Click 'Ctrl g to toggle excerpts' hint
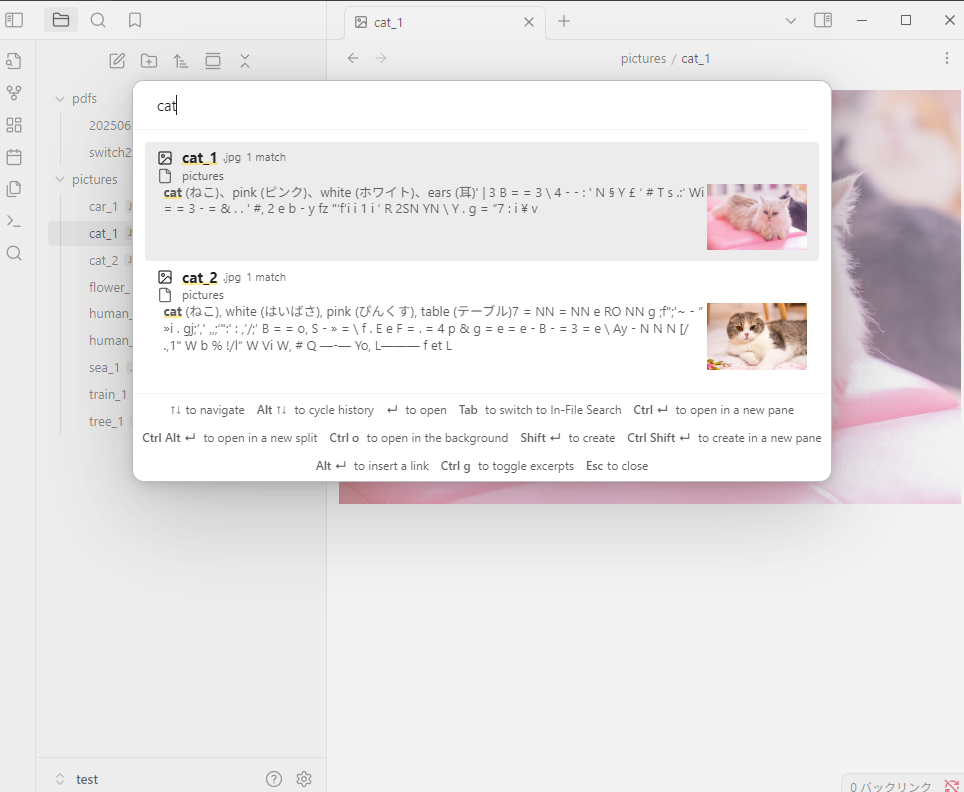Image resolution: width=964 pixels, height=792 pixels. 507,466
